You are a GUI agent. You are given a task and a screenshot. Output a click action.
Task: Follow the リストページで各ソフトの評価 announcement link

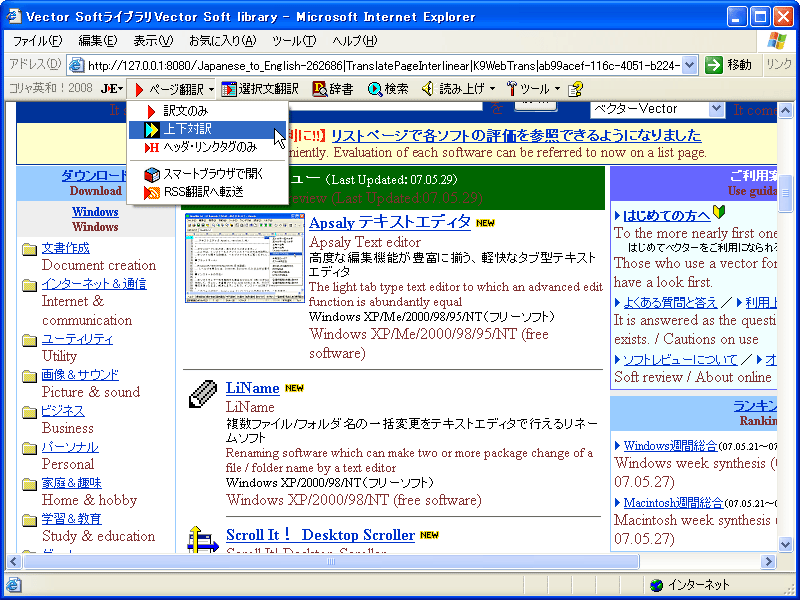click(x=516, y=136)
